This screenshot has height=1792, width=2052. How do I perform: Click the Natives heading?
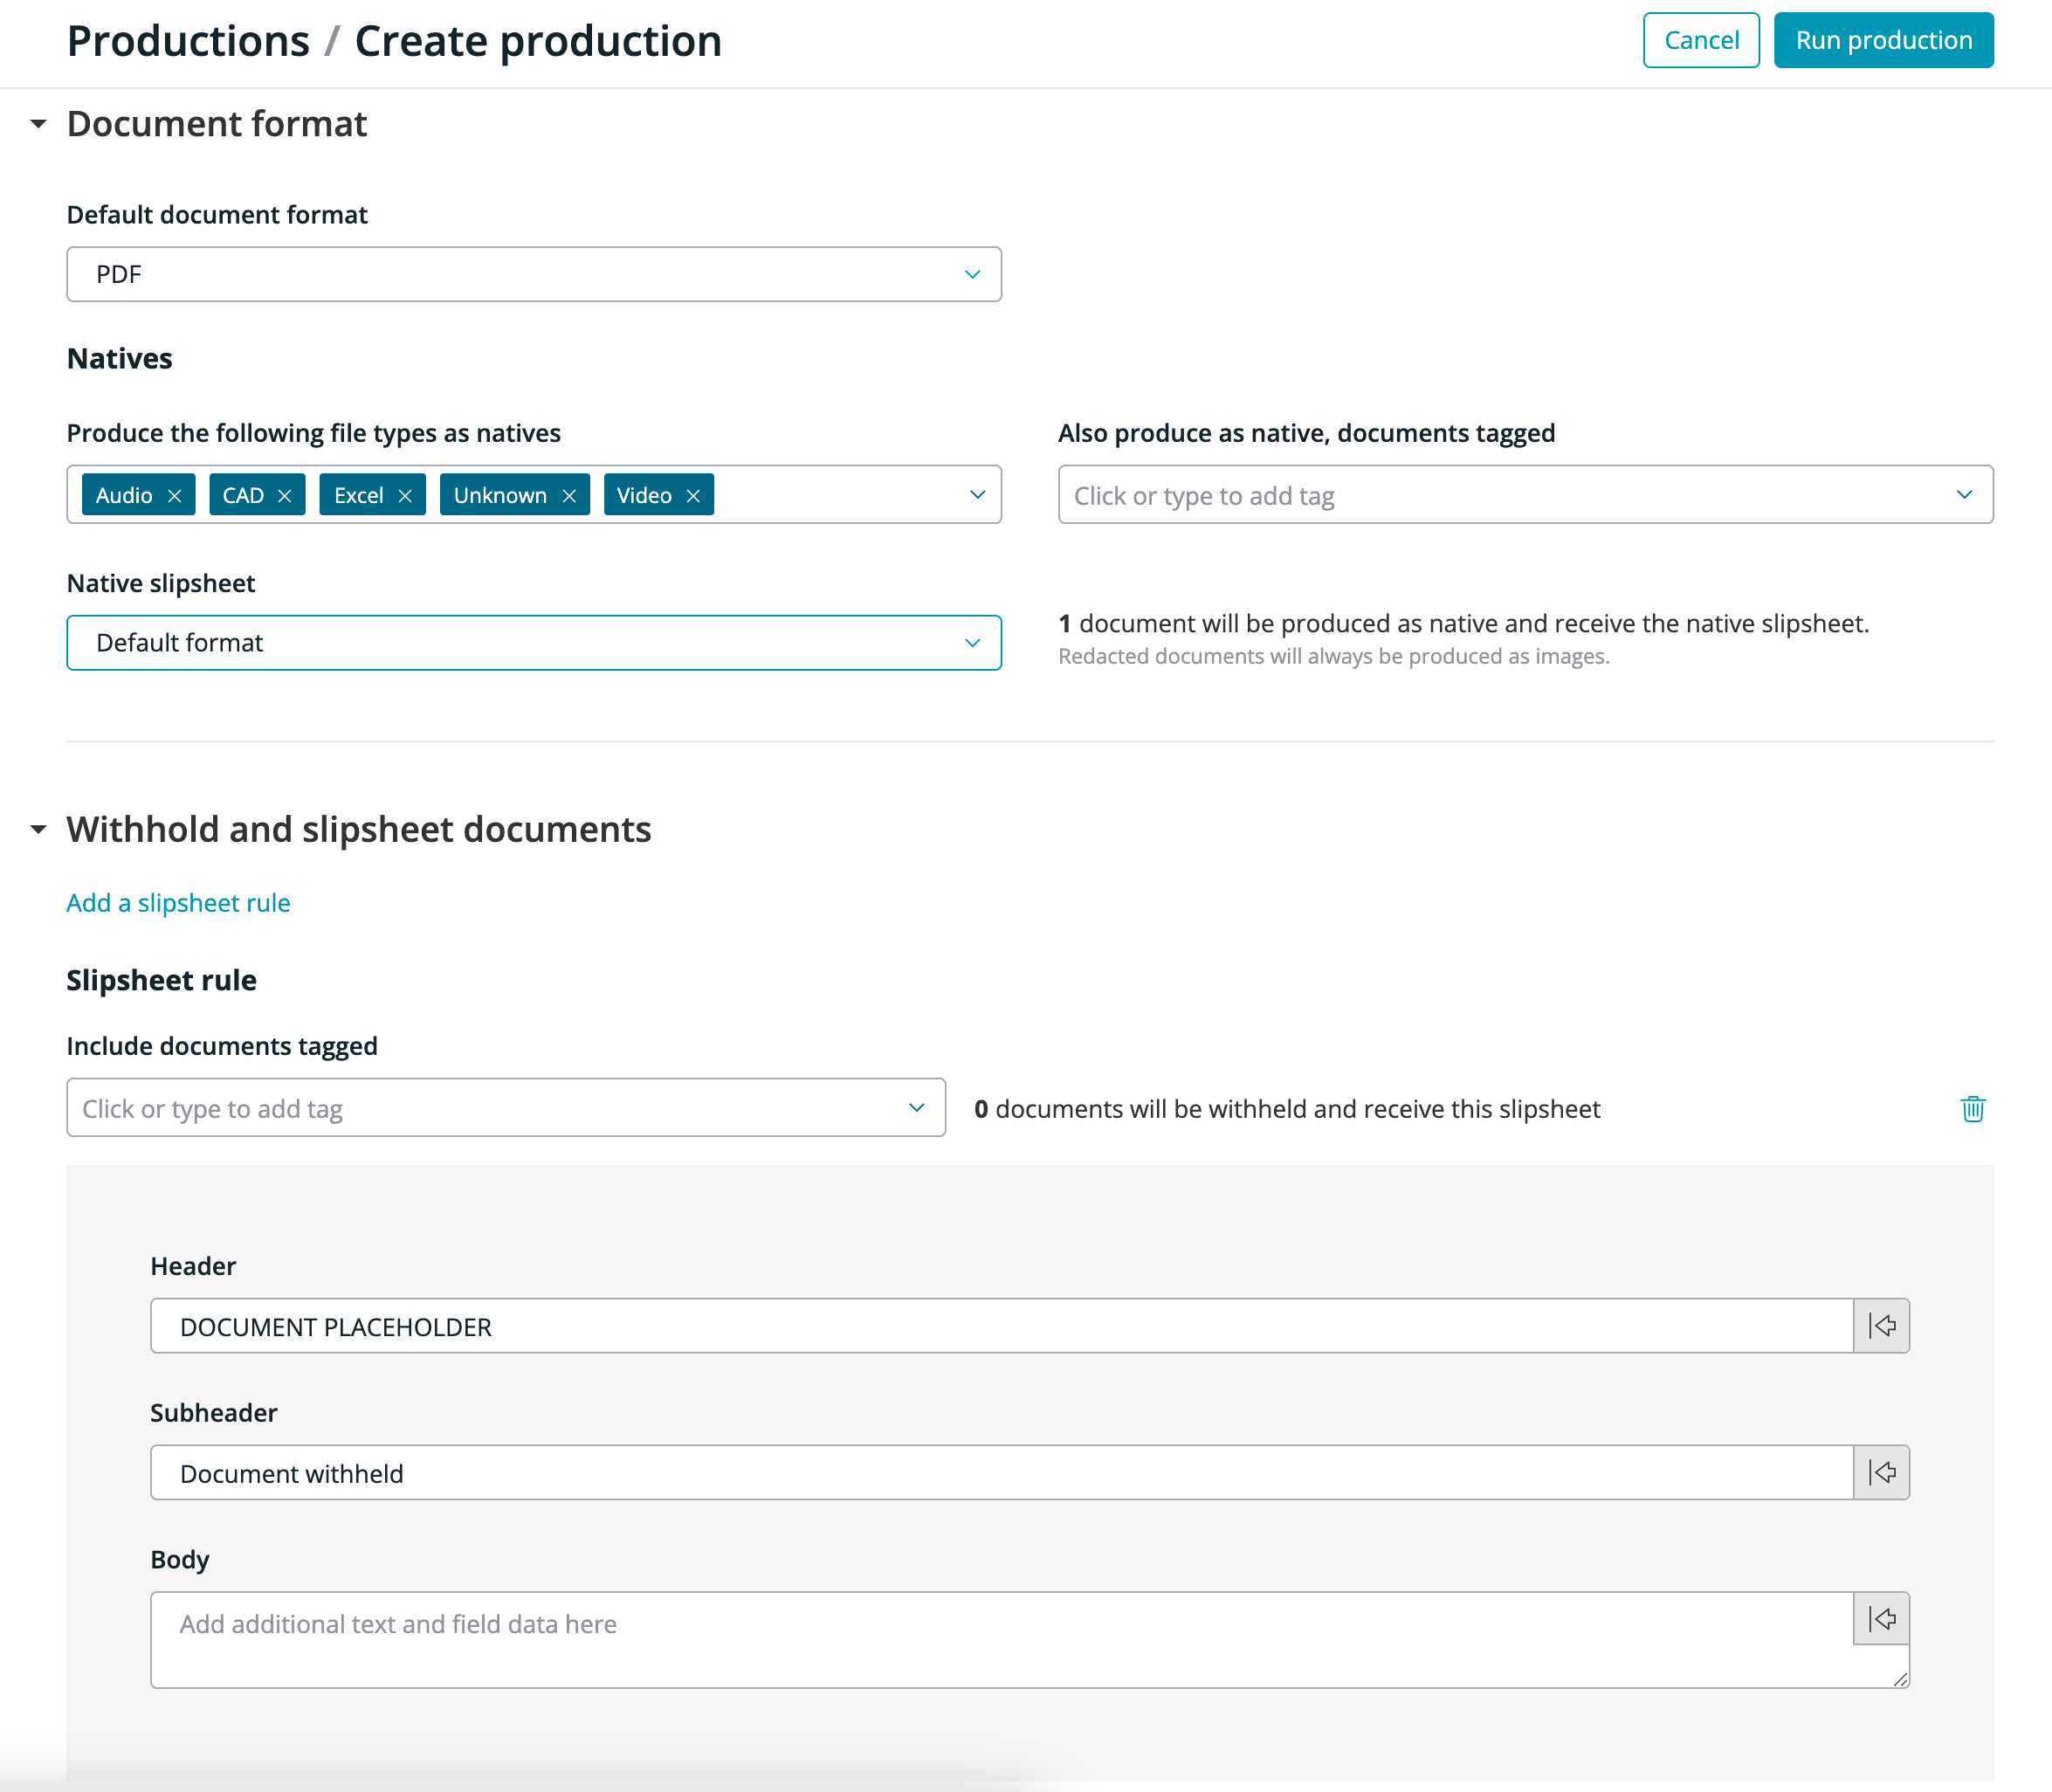coord(120,358)
